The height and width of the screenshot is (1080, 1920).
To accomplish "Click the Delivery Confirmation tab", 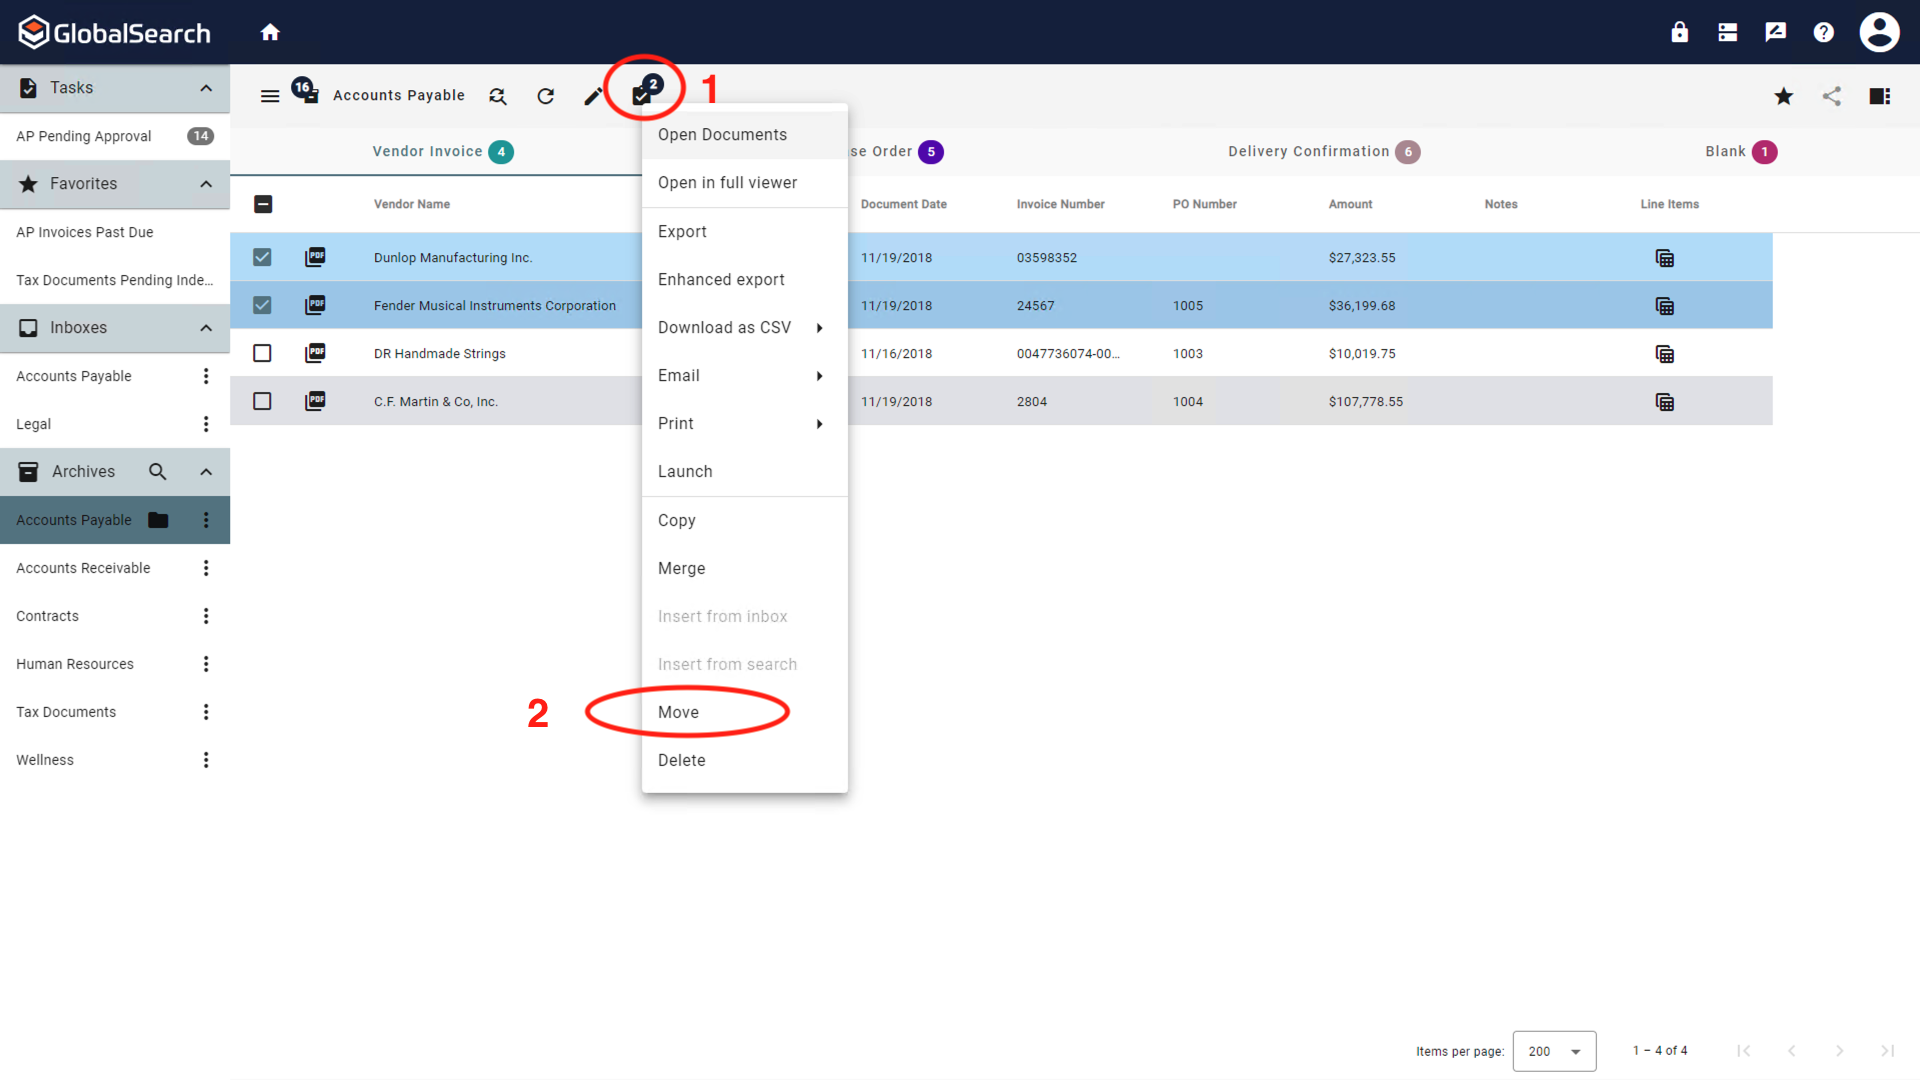I will click(x=1323, y=149).
